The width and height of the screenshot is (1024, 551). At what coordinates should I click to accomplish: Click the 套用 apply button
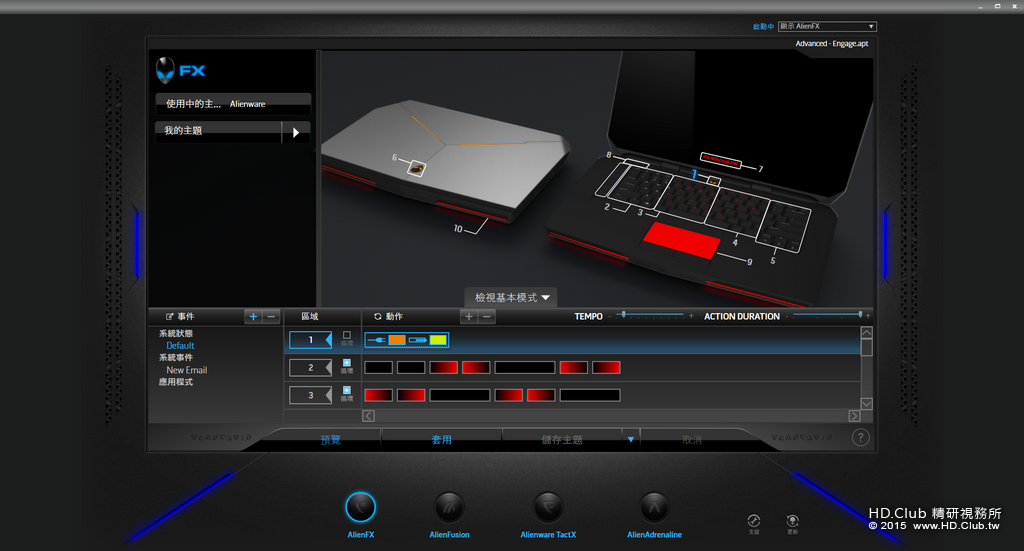point(441,439)
